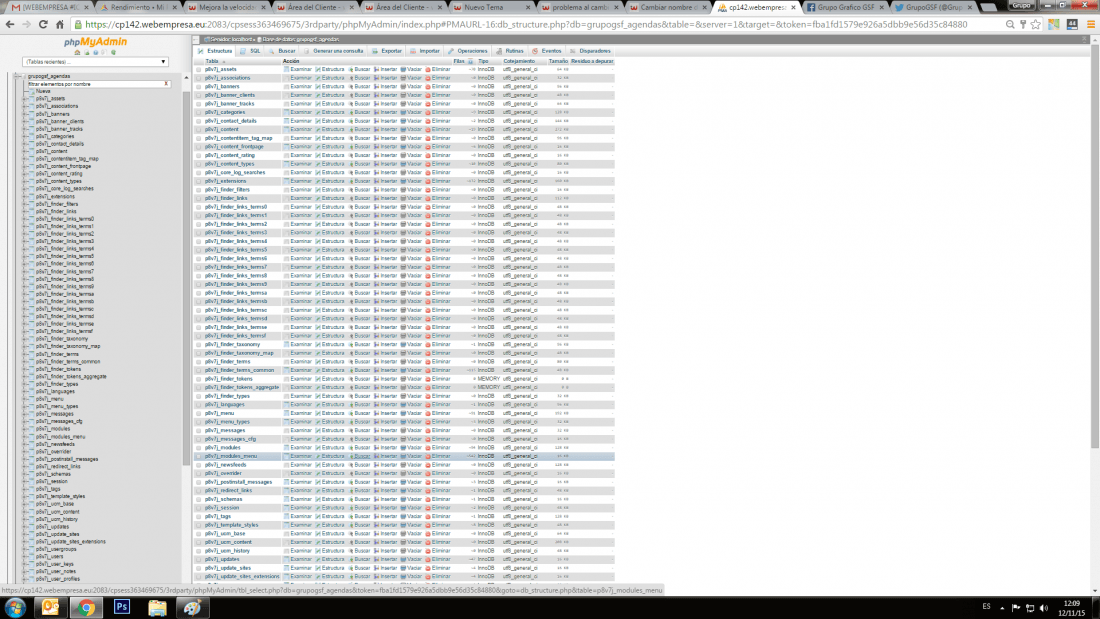This screenshot has width=1100, height=619.
Task: Check the p8v7j_modules_menu row checkbox
Action: click(x=199, y=456)
